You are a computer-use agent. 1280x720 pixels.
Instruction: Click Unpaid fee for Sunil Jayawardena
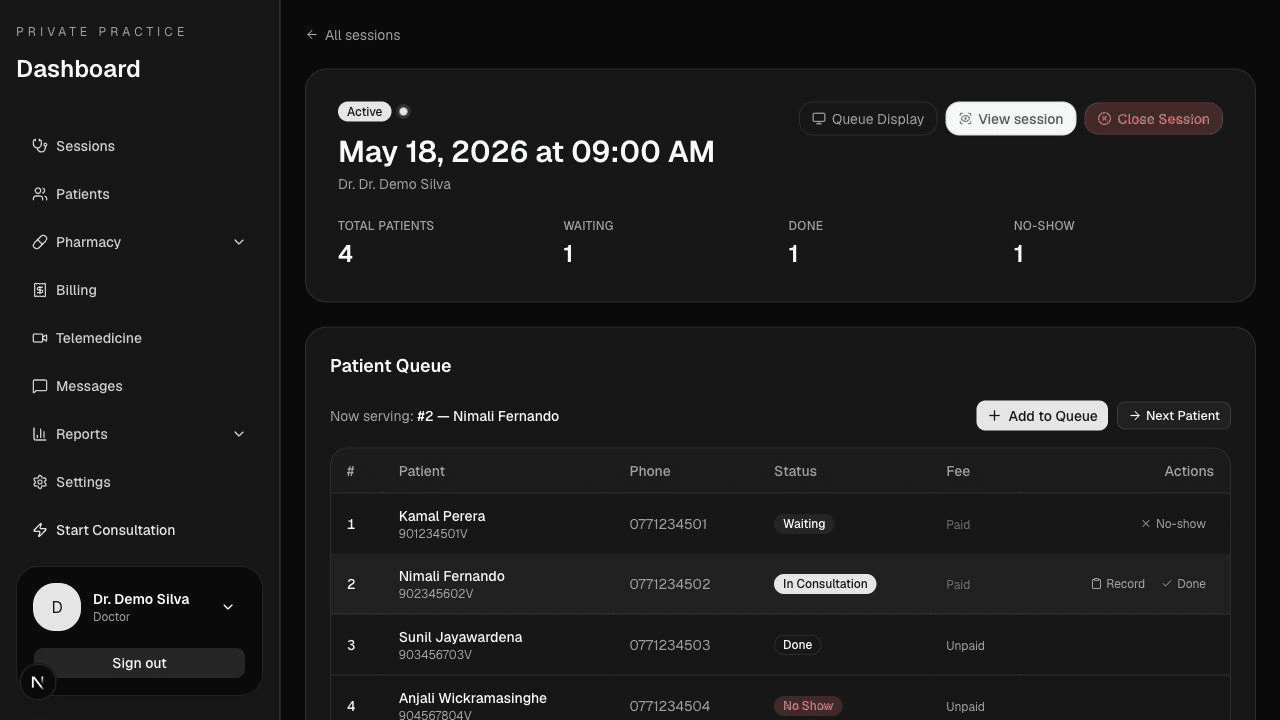point(965,646)
